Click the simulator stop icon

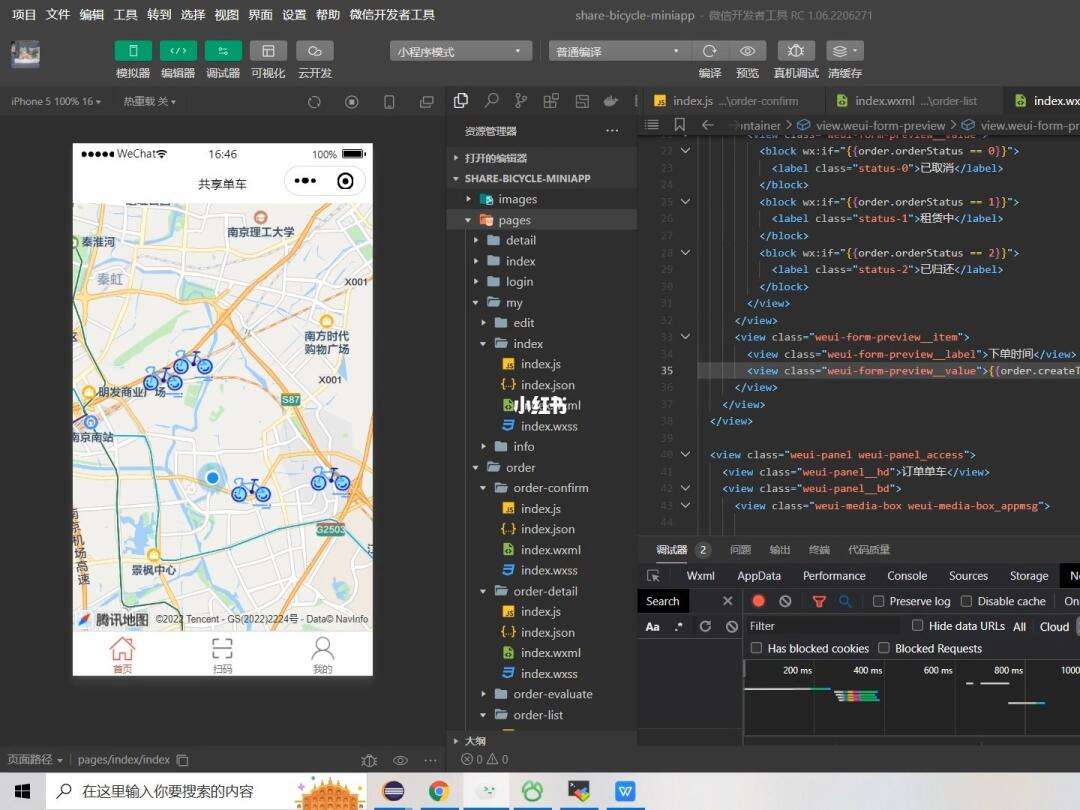(351, 102)
